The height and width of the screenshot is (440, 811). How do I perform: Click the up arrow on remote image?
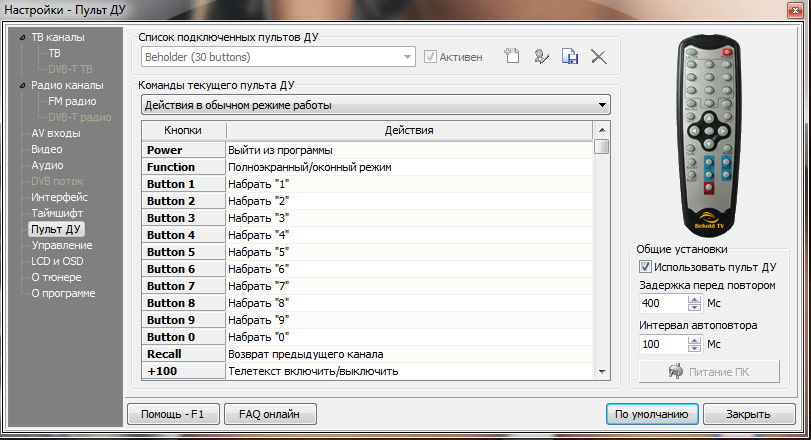click(x=709, y=115)
